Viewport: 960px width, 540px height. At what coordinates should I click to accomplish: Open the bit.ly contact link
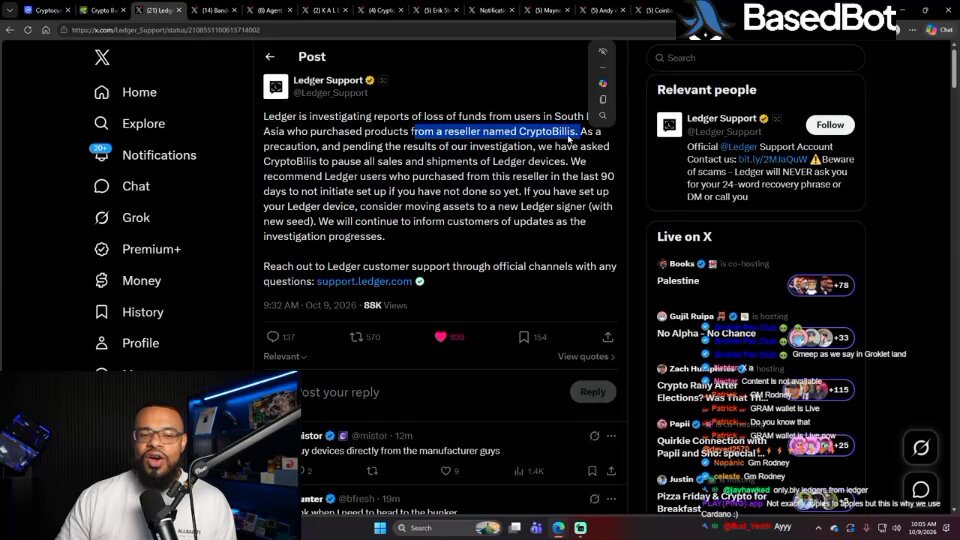point(773,159)
